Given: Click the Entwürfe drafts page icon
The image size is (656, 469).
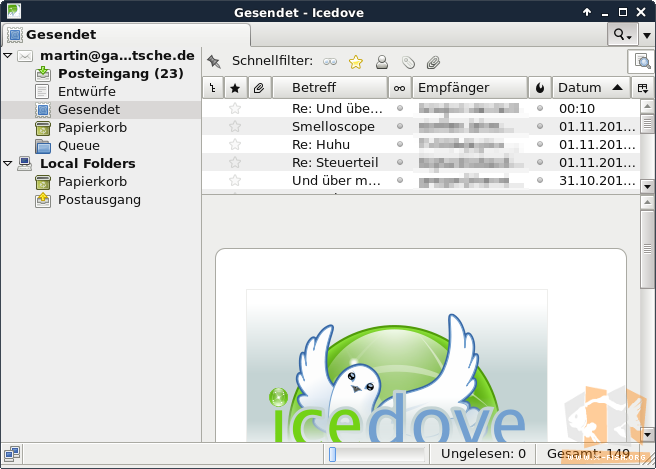Looking at the screenshot, I should tap(42, 92).
